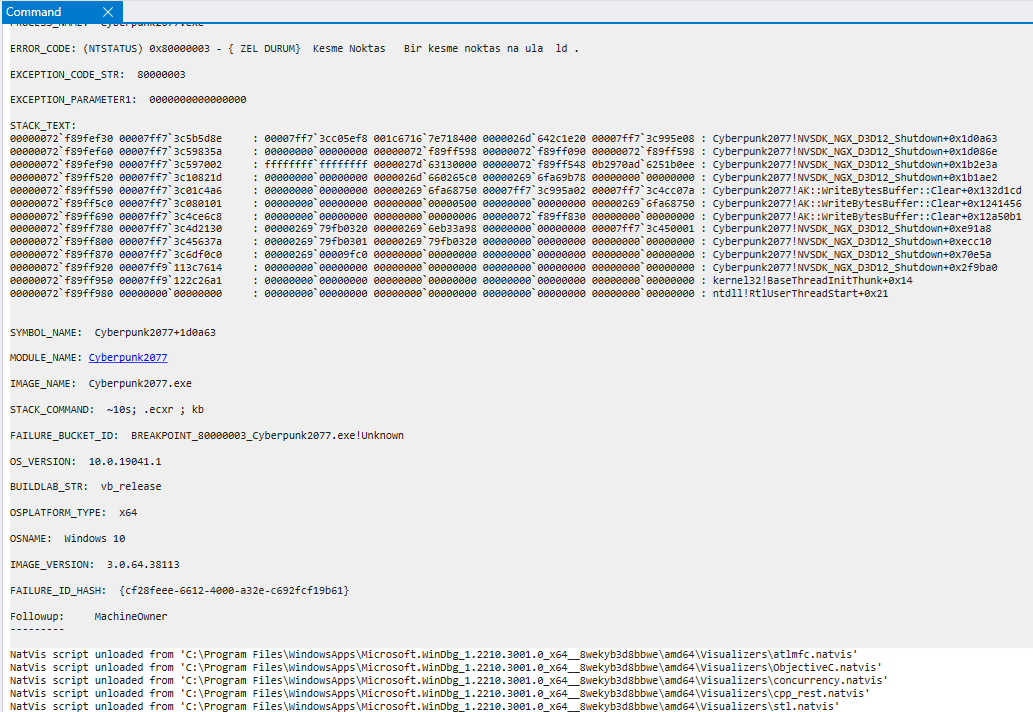Click IMAGE_VERSION value 3.0.64.38113
Screen dimensions: 1033x712
[143, 564]
